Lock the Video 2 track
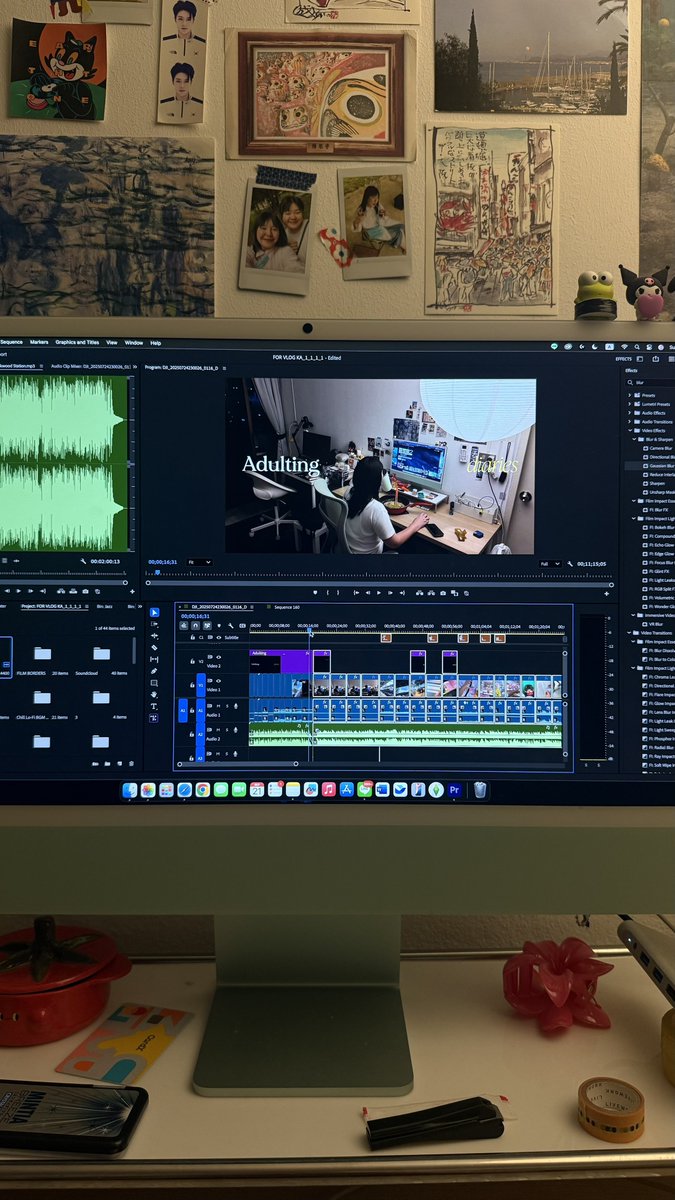 pyautogui.click(x=192, y=661)
